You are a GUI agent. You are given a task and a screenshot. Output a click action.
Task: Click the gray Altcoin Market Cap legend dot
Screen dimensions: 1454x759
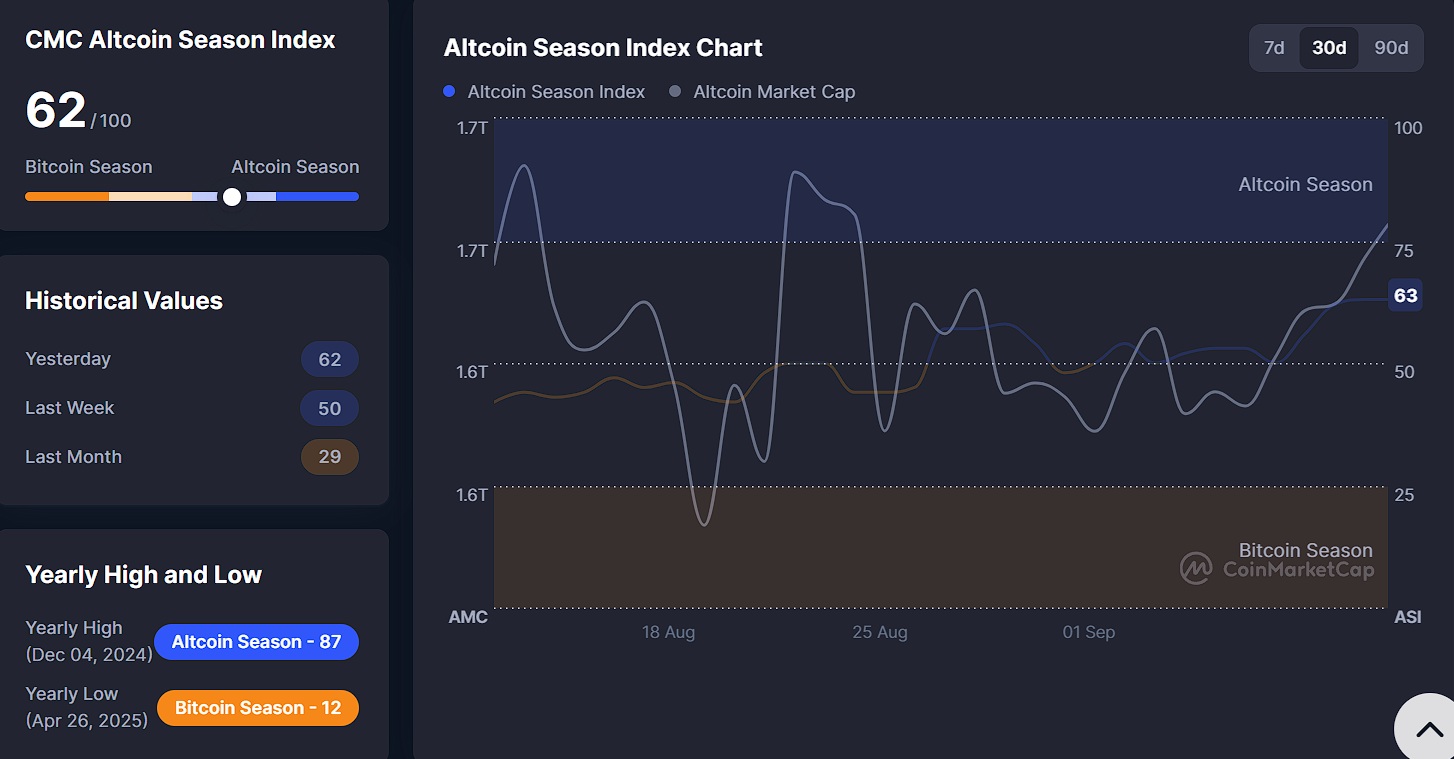(x=675, y=92)
